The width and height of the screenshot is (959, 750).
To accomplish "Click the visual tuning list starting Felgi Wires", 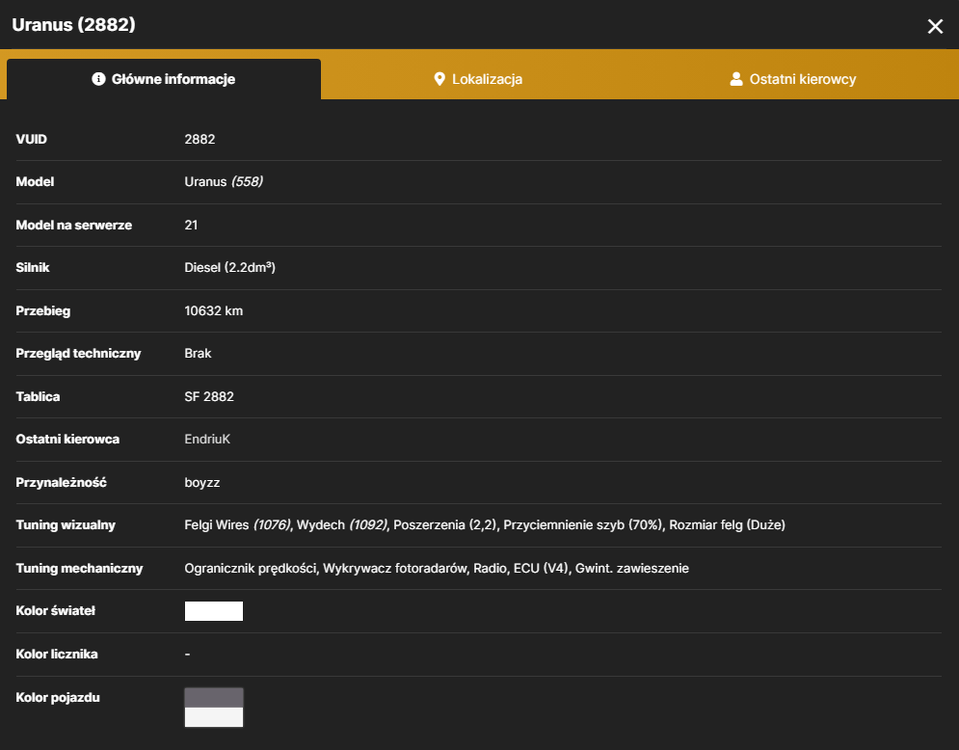I will click(x=484, y=525).
